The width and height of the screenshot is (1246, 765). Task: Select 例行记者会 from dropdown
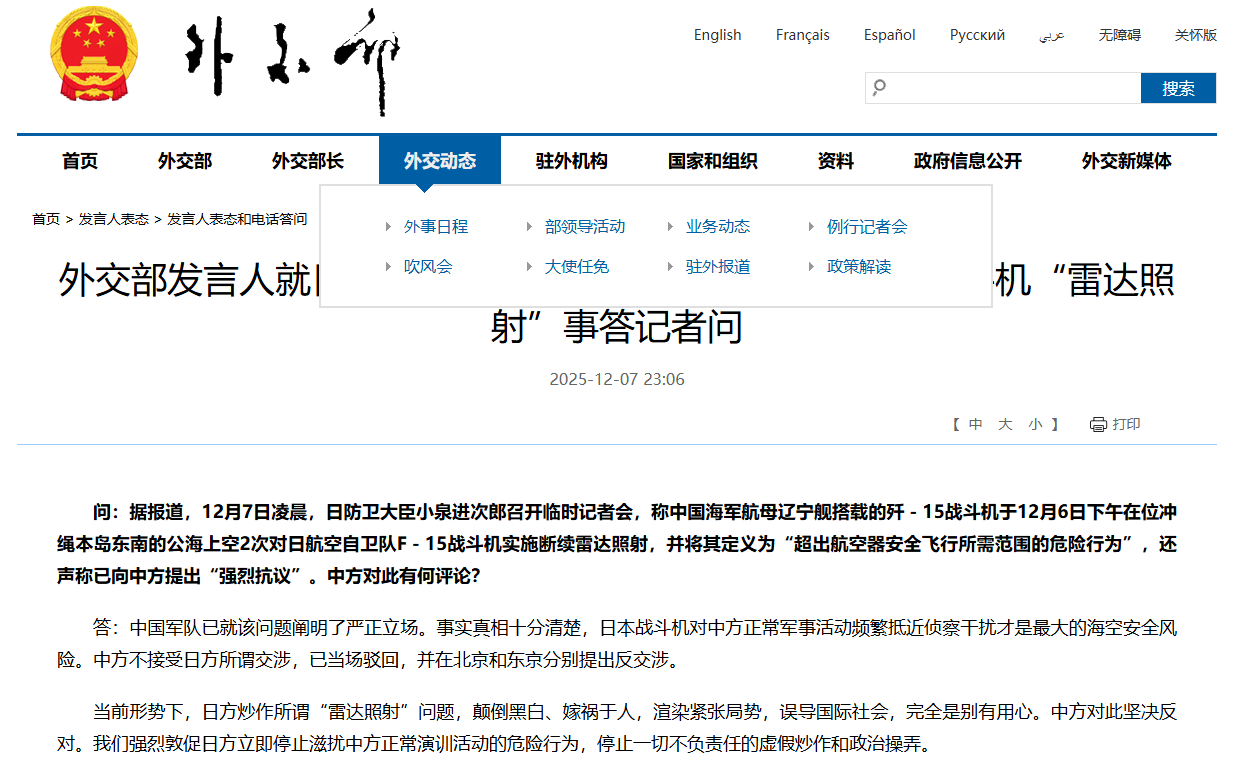click(866, 227)
